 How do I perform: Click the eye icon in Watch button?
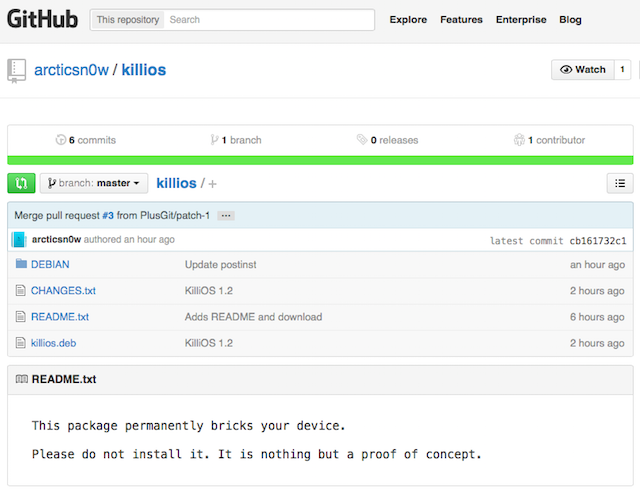pyautogui.click(x=566, y=69)
